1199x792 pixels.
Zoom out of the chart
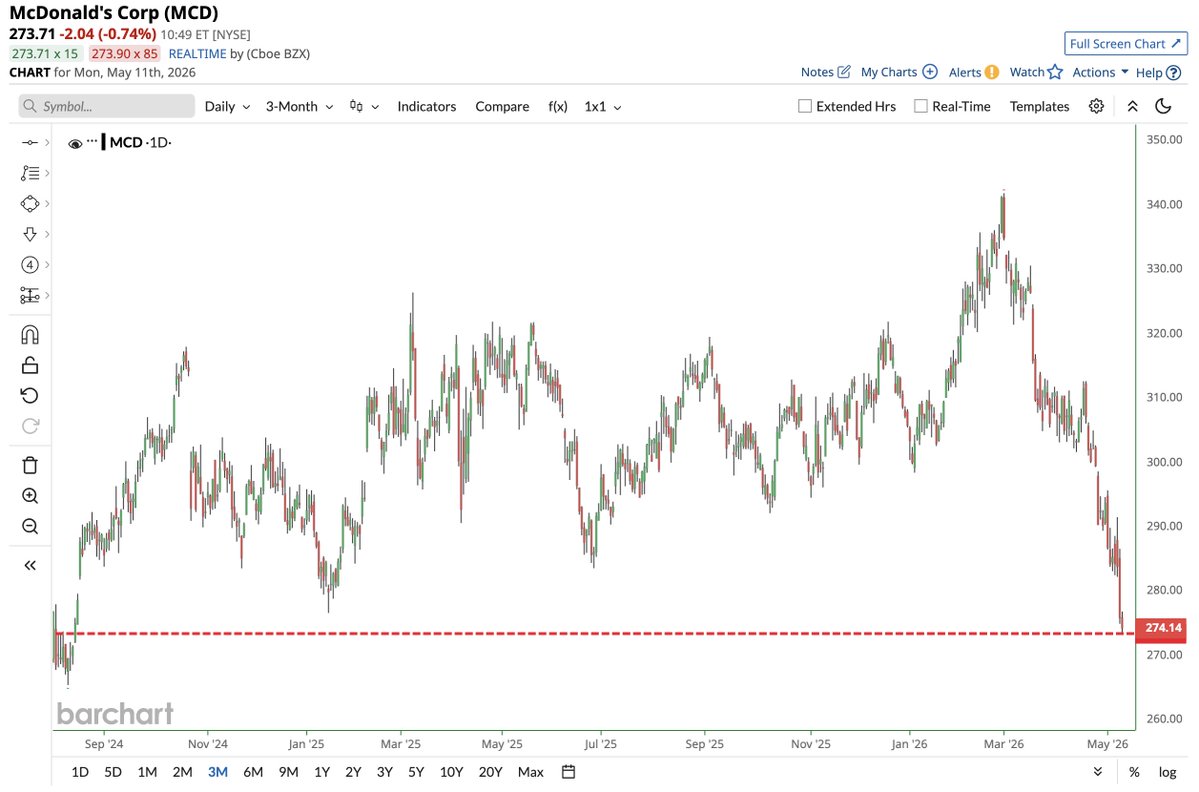pos(30,527)
